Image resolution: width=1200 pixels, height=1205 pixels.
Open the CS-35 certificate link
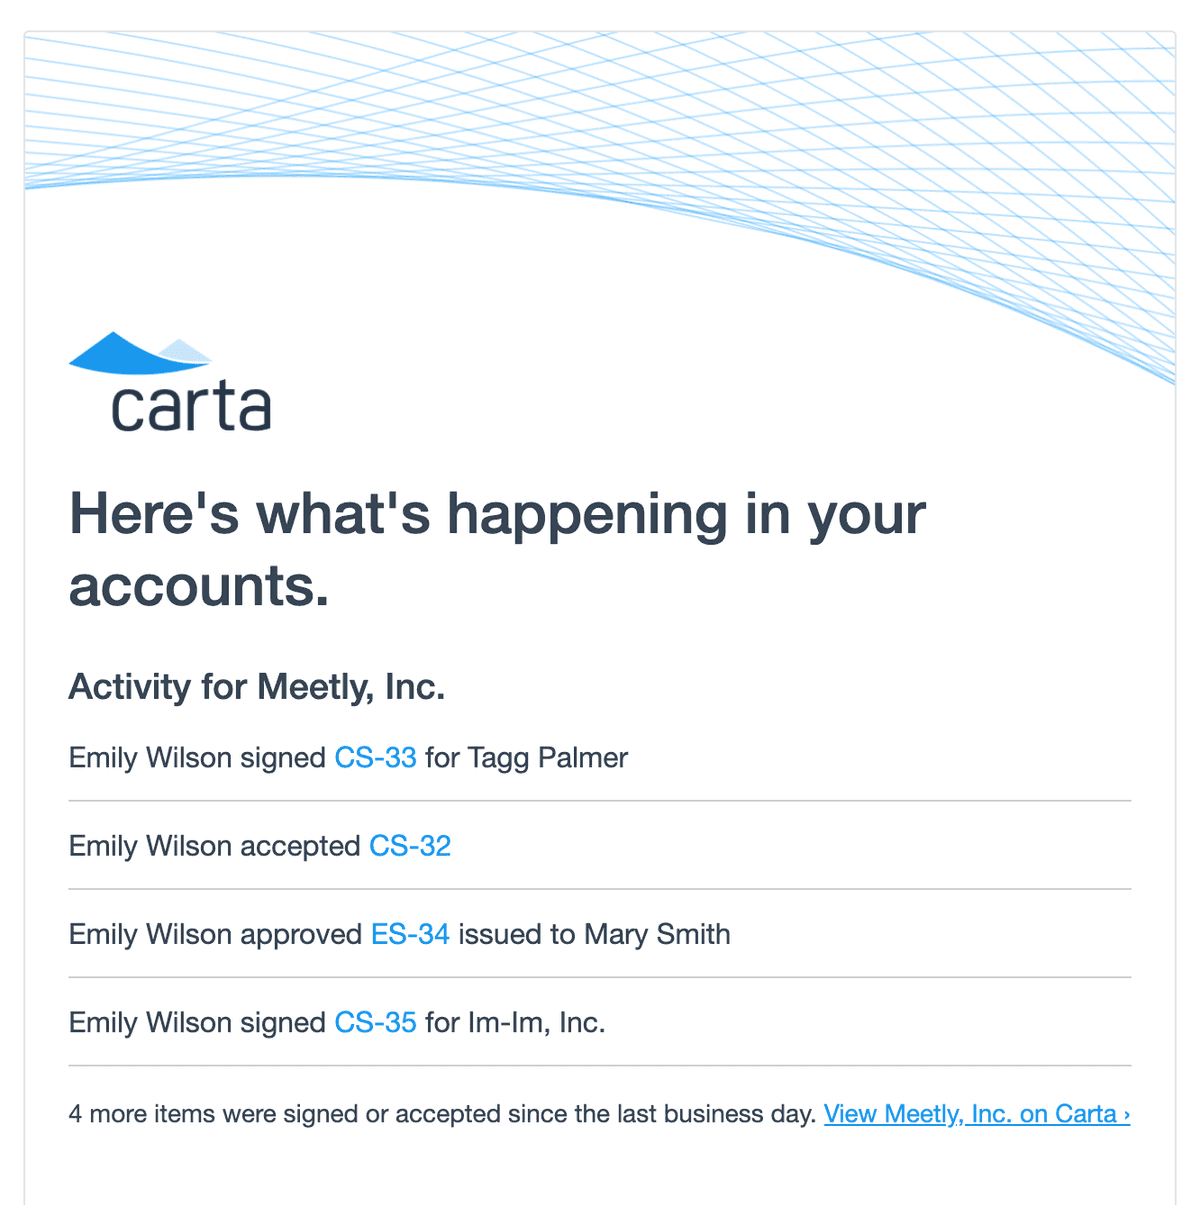tap(375, 1023)
